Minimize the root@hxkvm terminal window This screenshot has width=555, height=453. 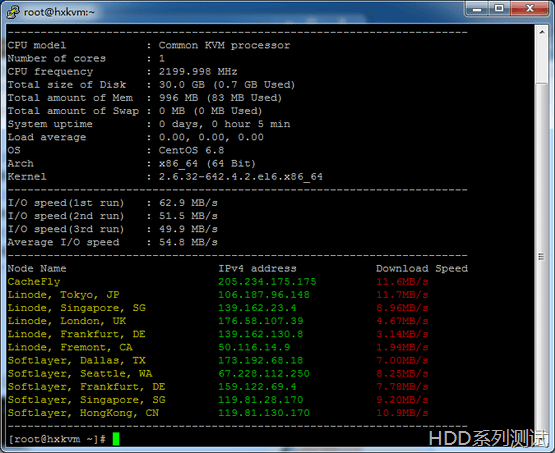477,9
